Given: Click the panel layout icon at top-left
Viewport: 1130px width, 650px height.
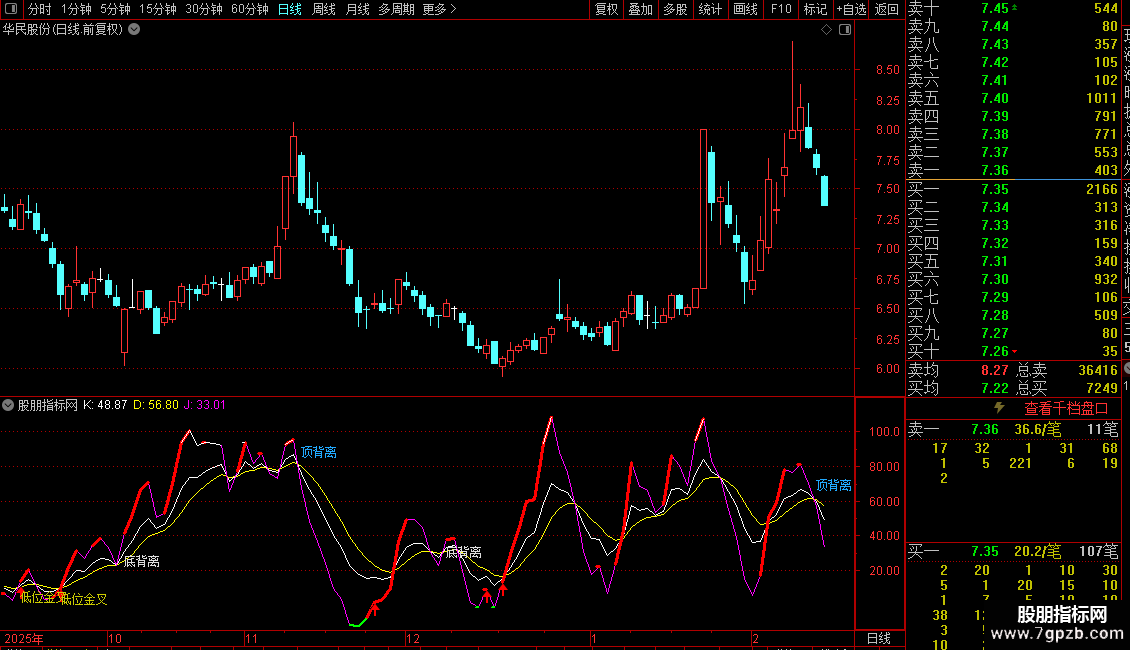Looking at the screenshot, I should [11, 9].
